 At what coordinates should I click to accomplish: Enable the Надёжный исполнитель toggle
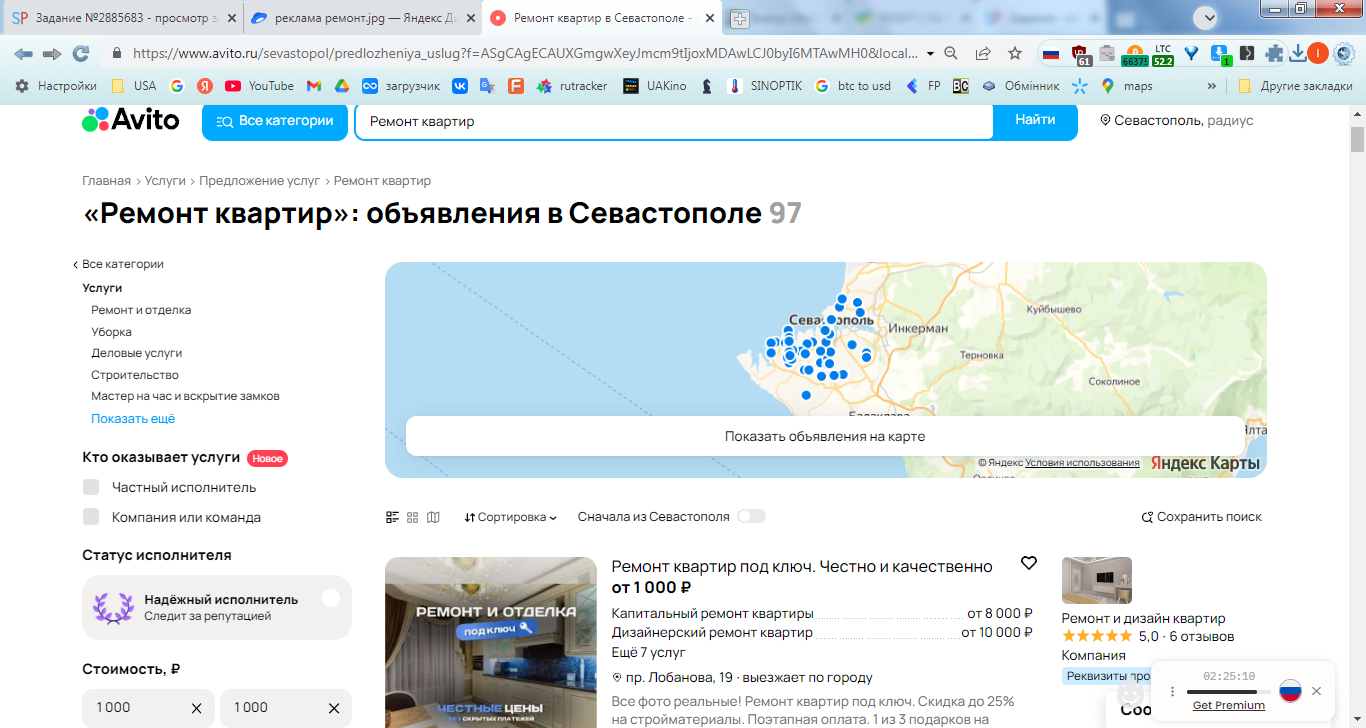pos(331,598)
